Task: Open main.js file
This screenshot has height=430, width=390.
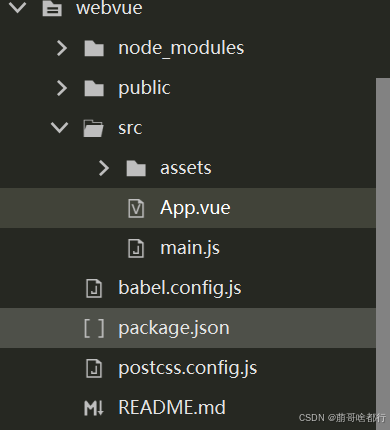Action: (x=190, y=249)
